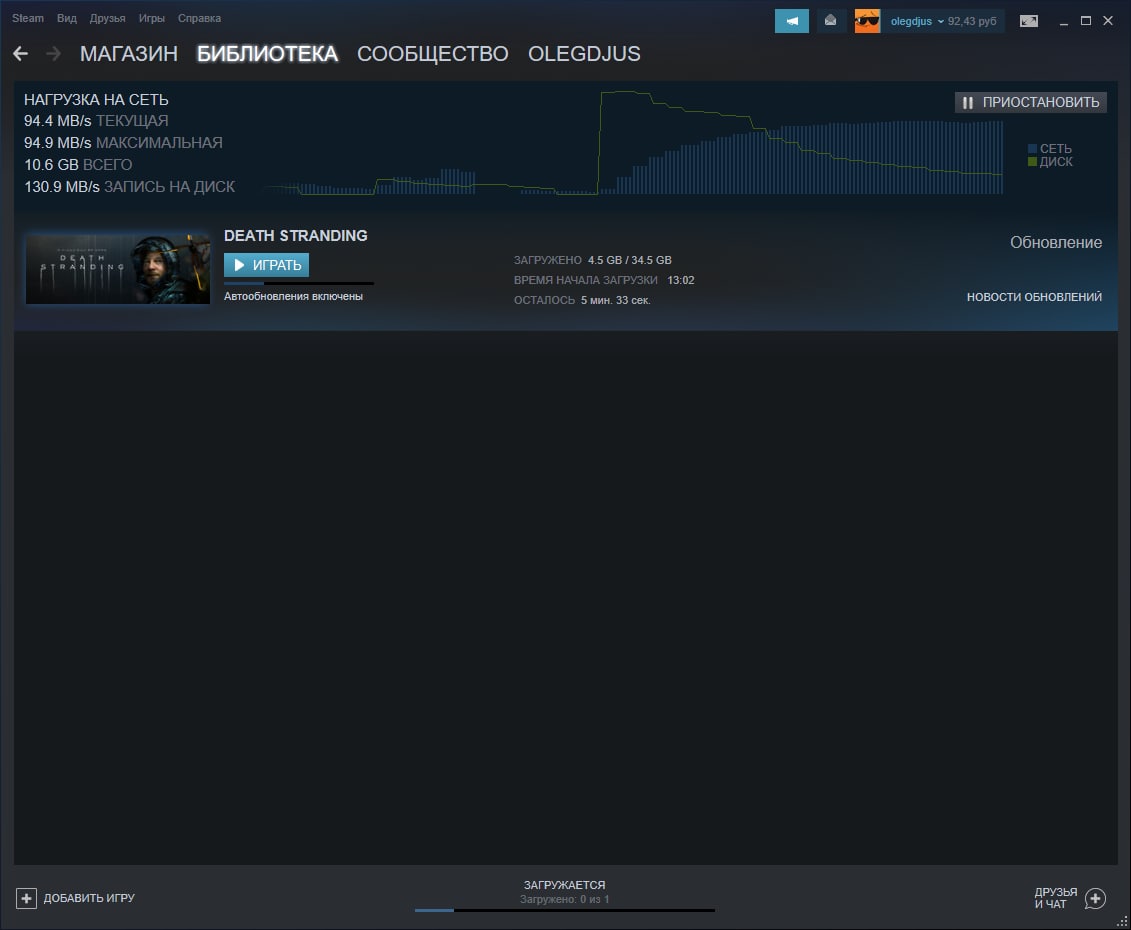Viewport: 1131px width, 930px height.
Task: Open the Steam menu
Action: (x=27, y=18)
